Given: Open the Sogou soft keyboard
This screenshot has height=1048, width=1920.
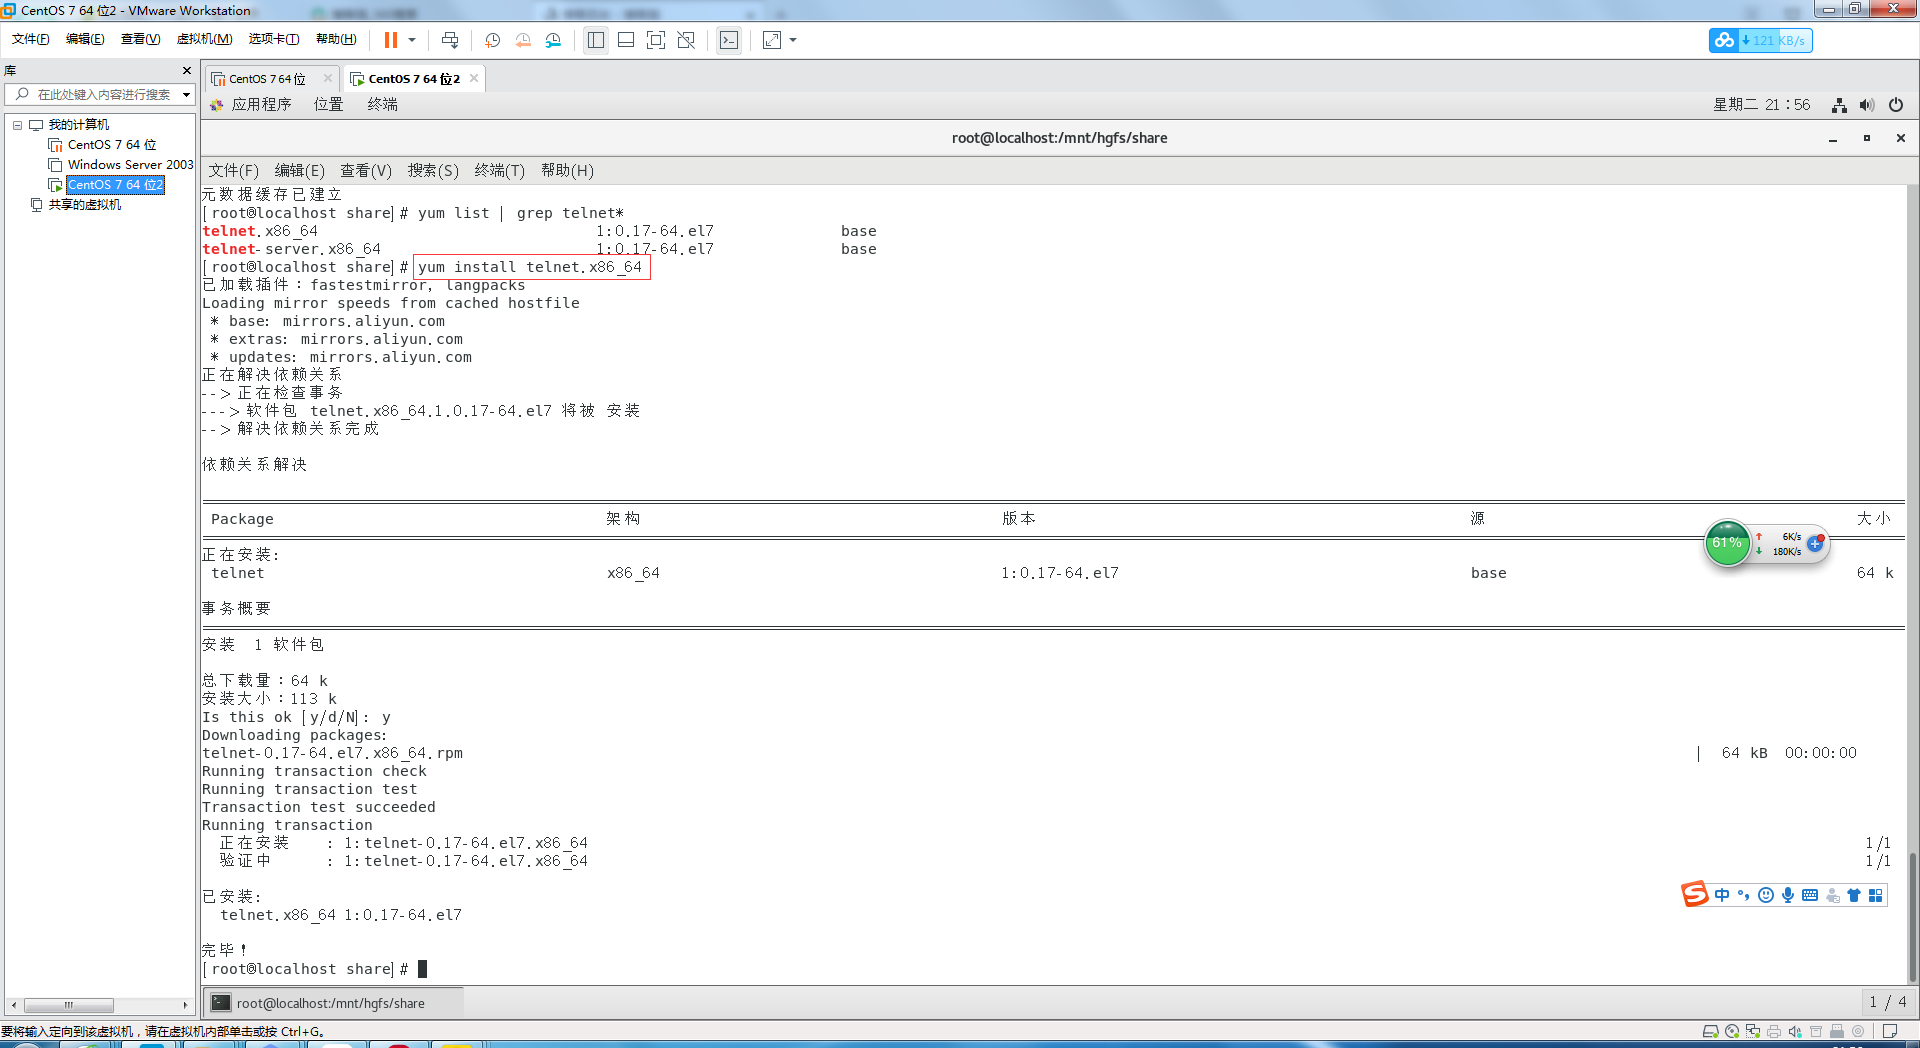Looking at the screenshot, I should pos(1810,895).
